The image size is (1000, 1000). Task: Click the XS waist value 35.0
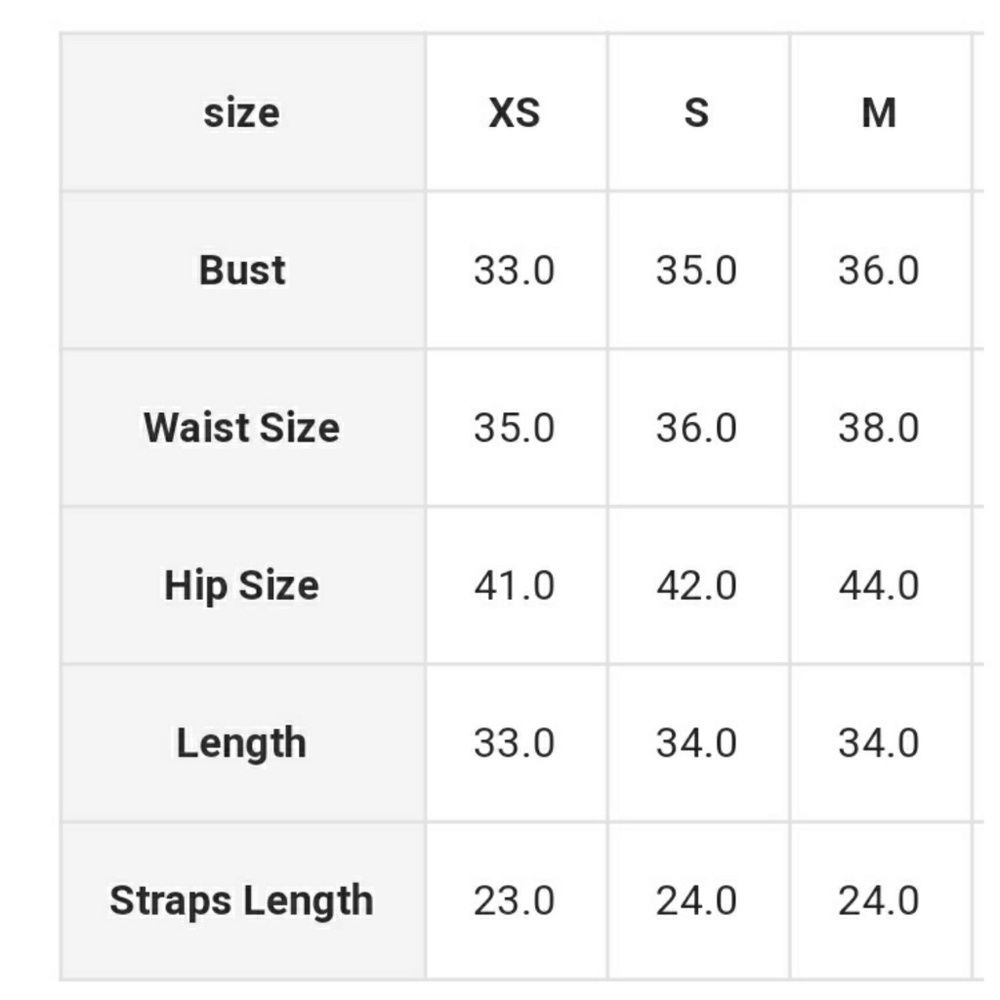tap(514, 428)
